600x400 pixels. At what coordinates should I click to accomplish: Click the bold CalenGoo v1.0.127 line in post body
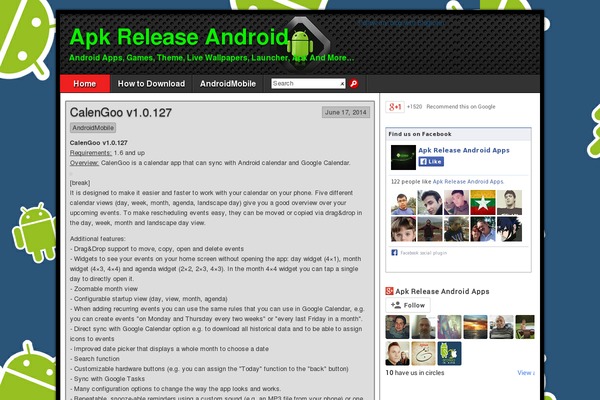[99, 143]
